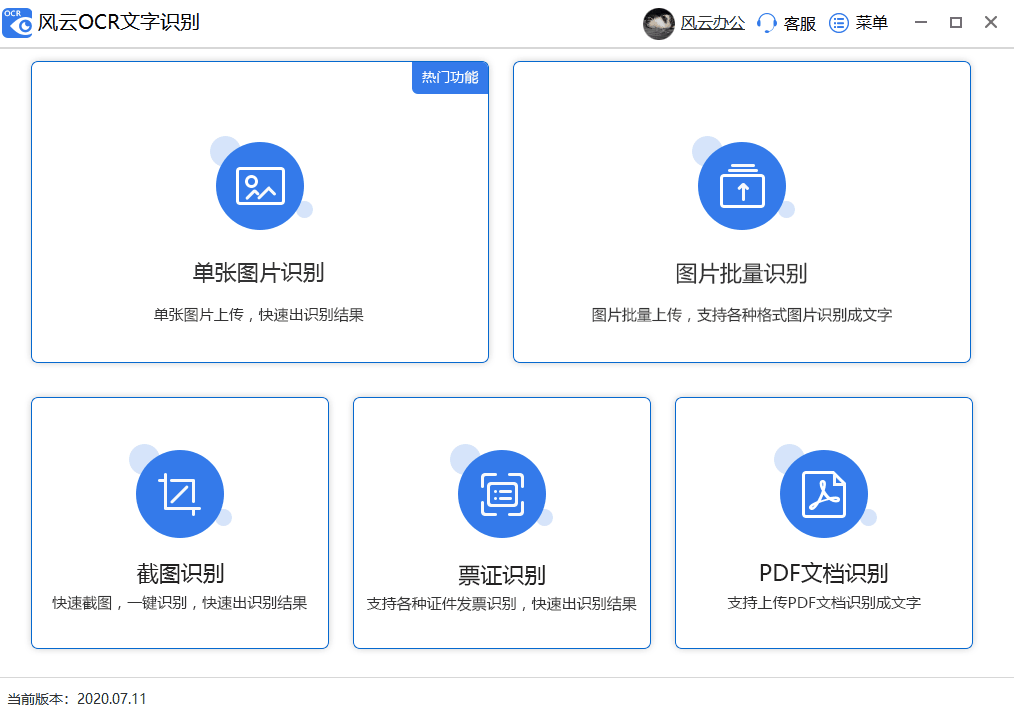Click the ticket and ID scan icon
The width and height of the screenshot is (1014, 716).
click(x=502, y=494)
